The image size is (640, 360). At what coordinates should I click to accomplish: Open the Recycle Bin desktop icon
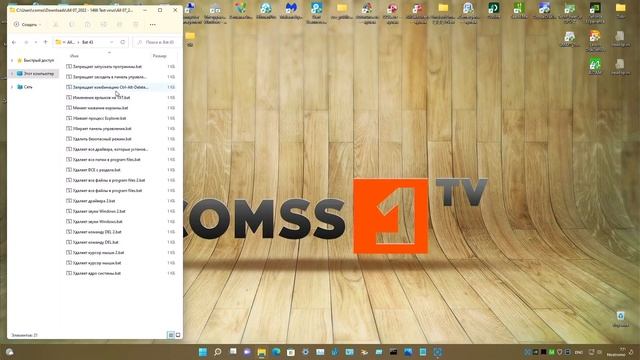click(620, 319)
